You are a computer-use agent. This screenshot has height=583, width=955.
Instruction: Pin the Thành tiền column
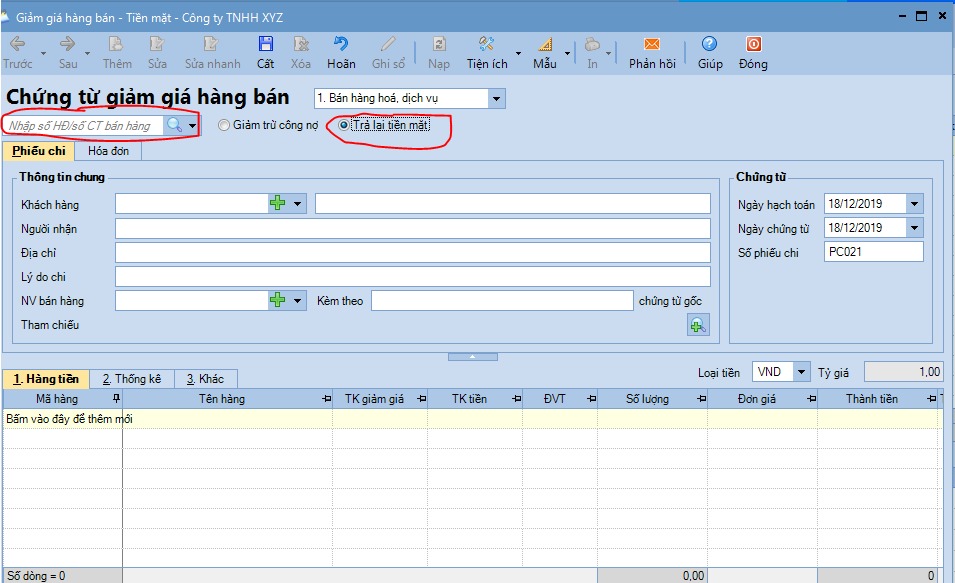pos(931,399)
